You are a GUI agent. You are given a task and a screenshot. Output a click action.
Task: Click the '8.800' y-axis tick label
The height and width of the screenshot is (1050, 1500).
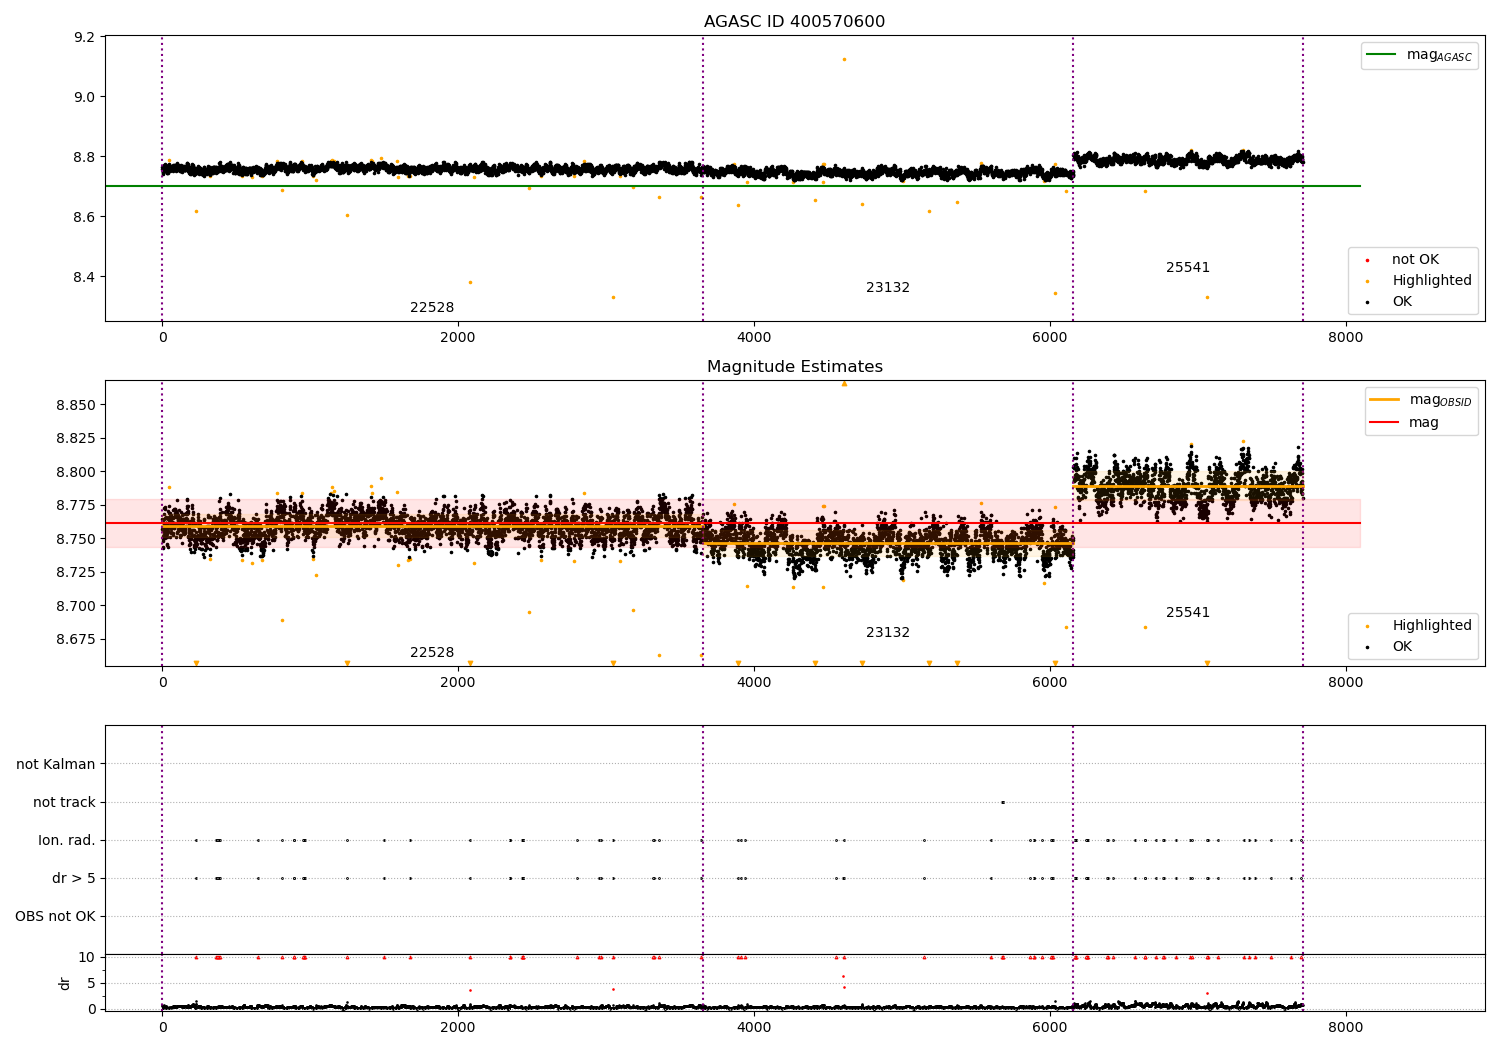77,473
